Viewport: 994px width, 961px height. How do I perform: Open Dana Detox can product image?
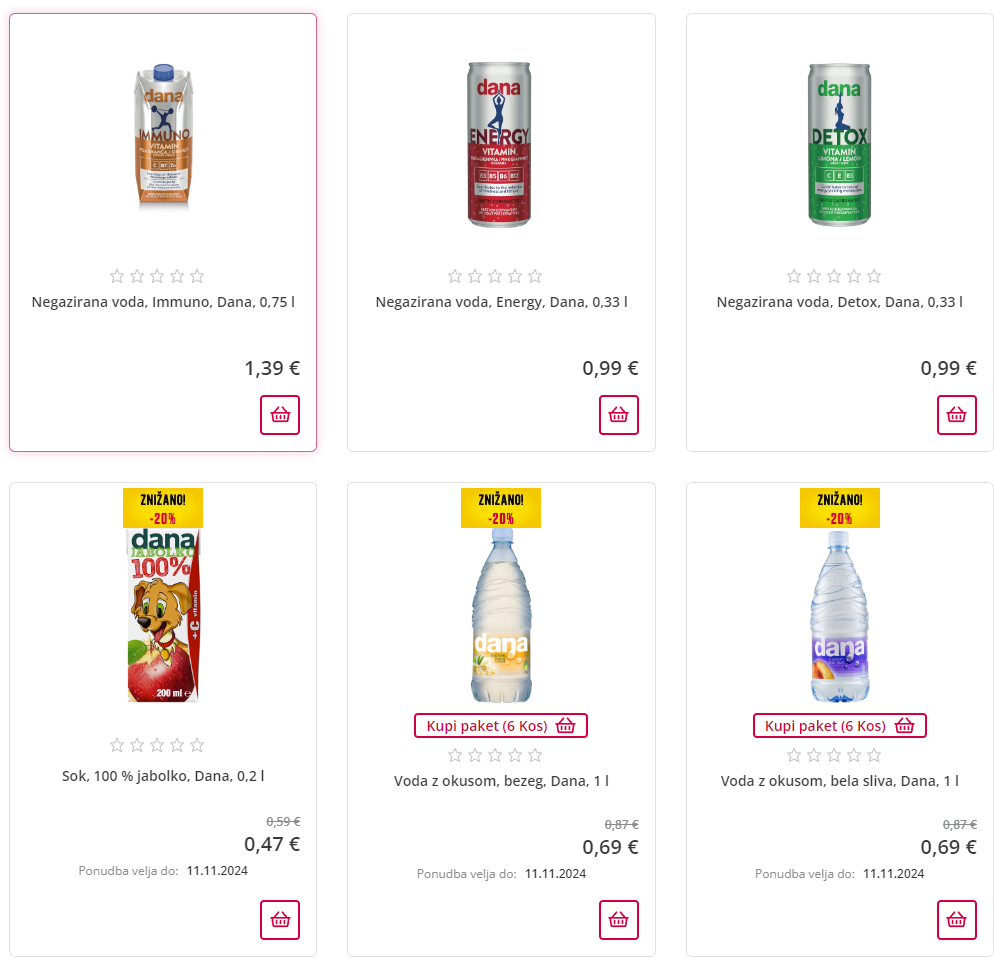tap(839, 143)
